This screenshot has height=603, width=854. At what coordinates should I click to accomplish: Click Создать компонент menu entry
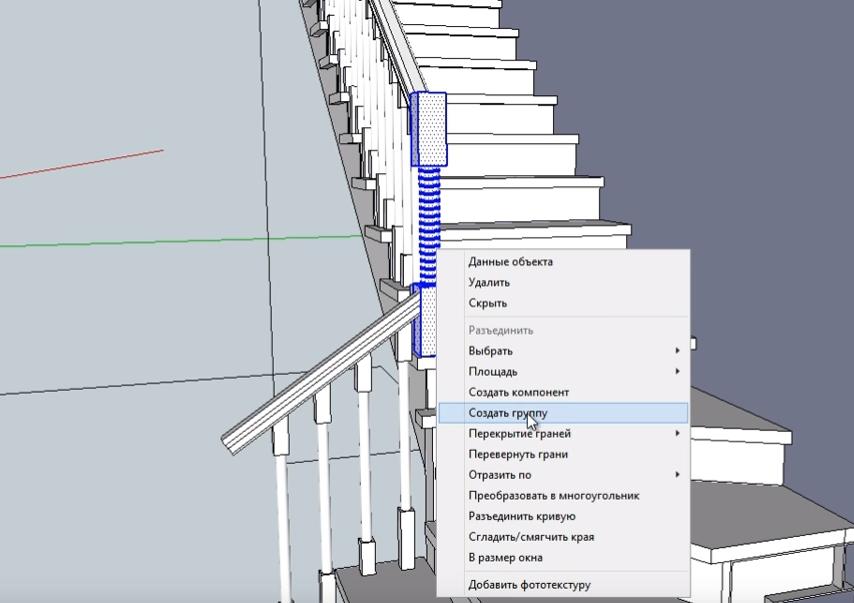[x=519, y=392]
